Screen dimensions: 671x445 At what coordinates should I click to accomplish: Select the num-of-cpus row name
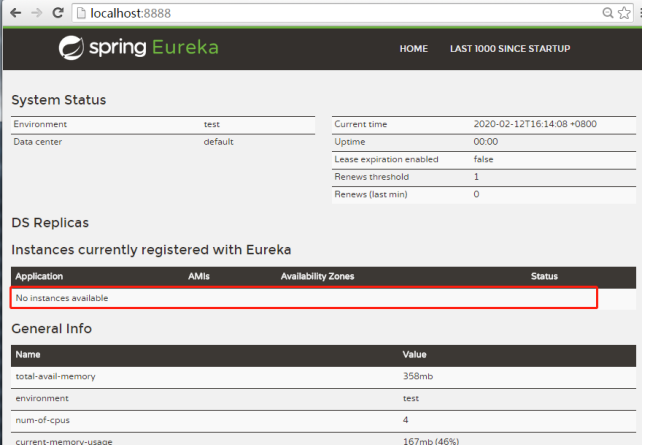coord(42,420)
